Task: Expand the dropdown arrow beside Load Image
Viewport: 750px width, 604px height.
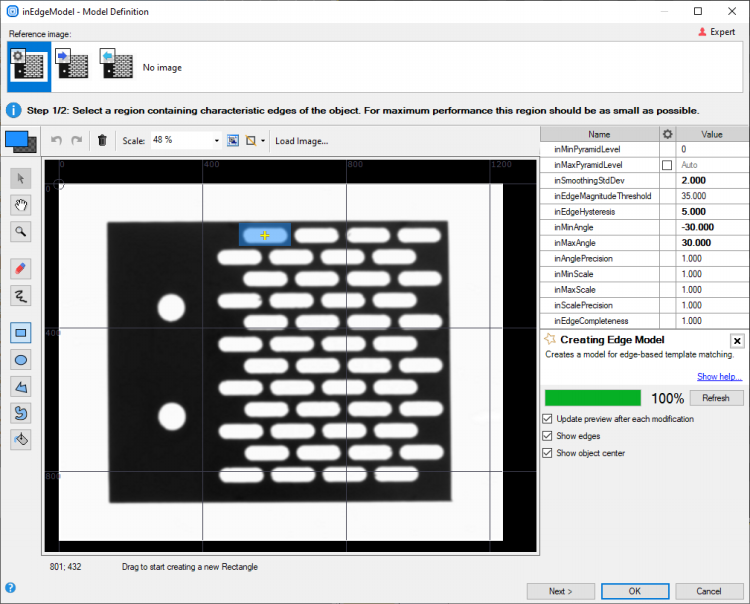Action: pos(262,141)
